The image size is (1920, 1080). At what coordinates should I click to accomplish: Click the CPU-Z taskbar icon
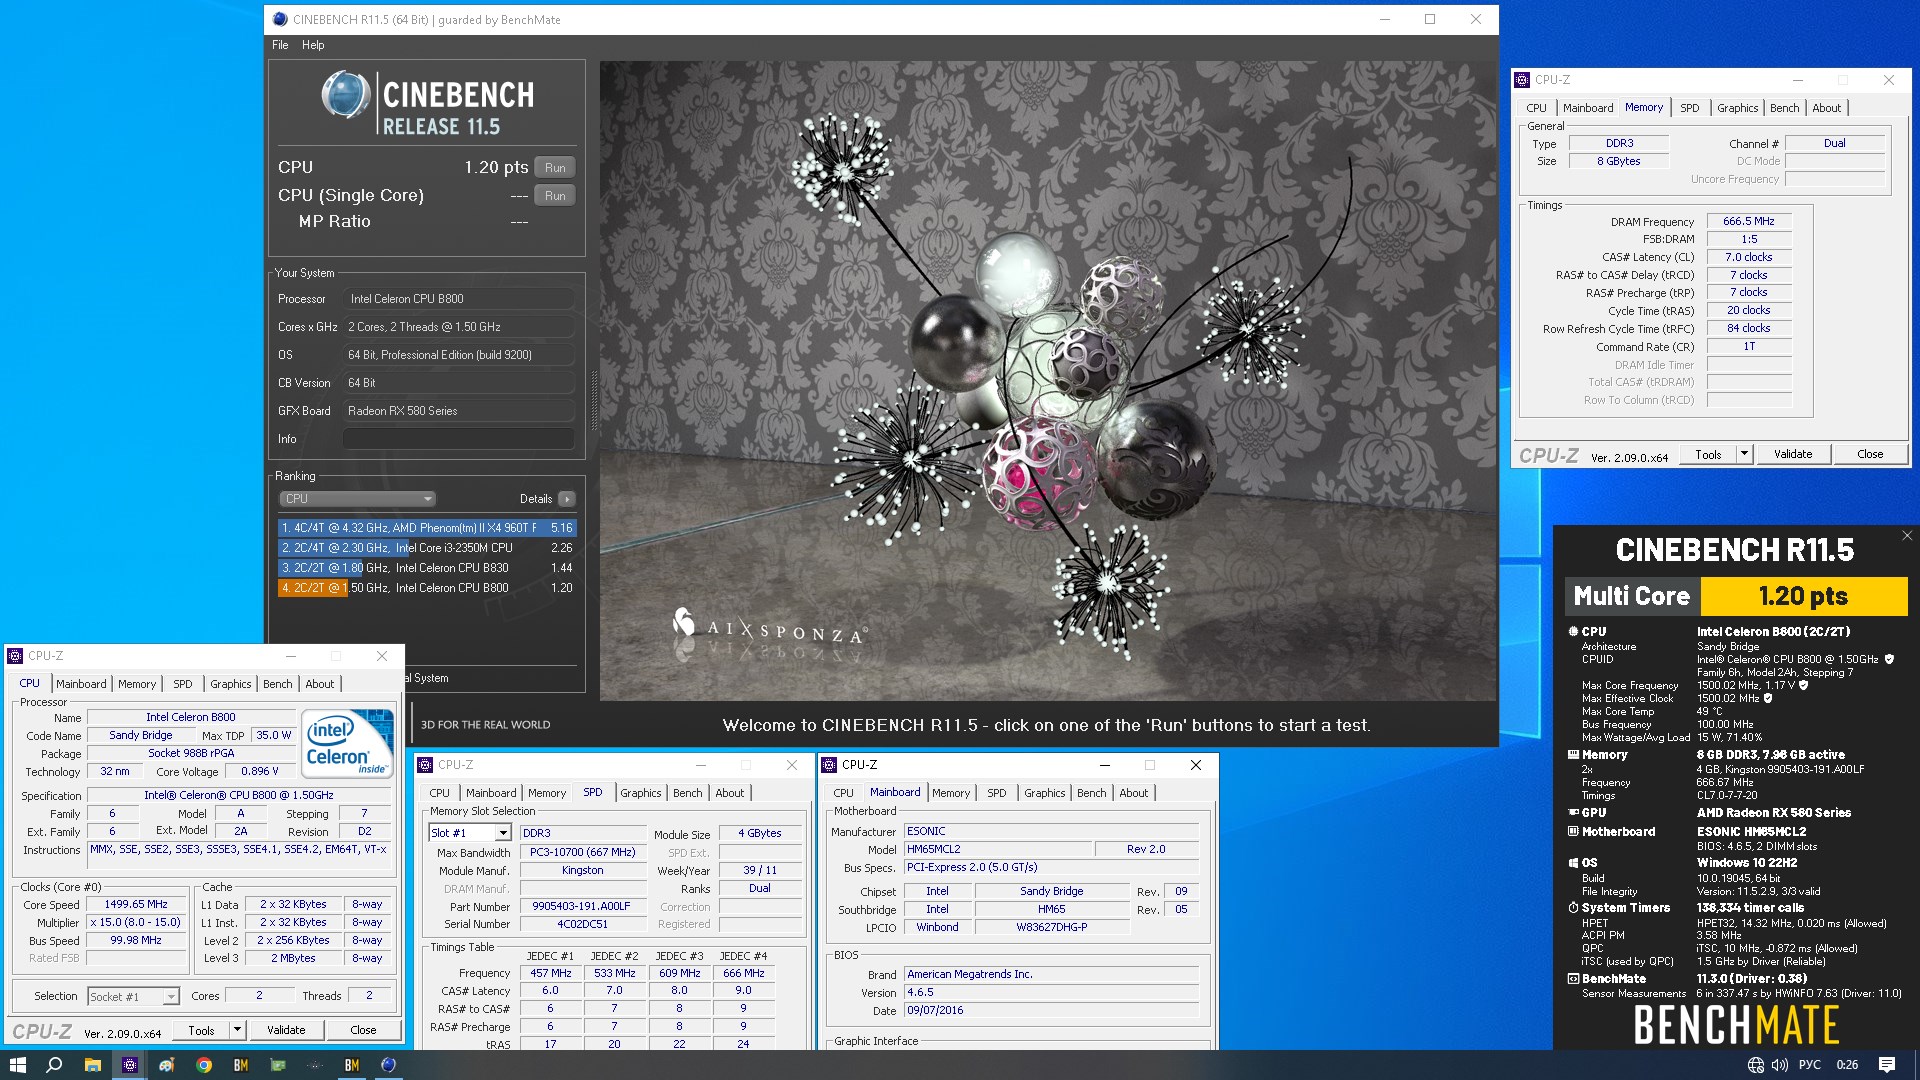click(x=129, y=1065)
